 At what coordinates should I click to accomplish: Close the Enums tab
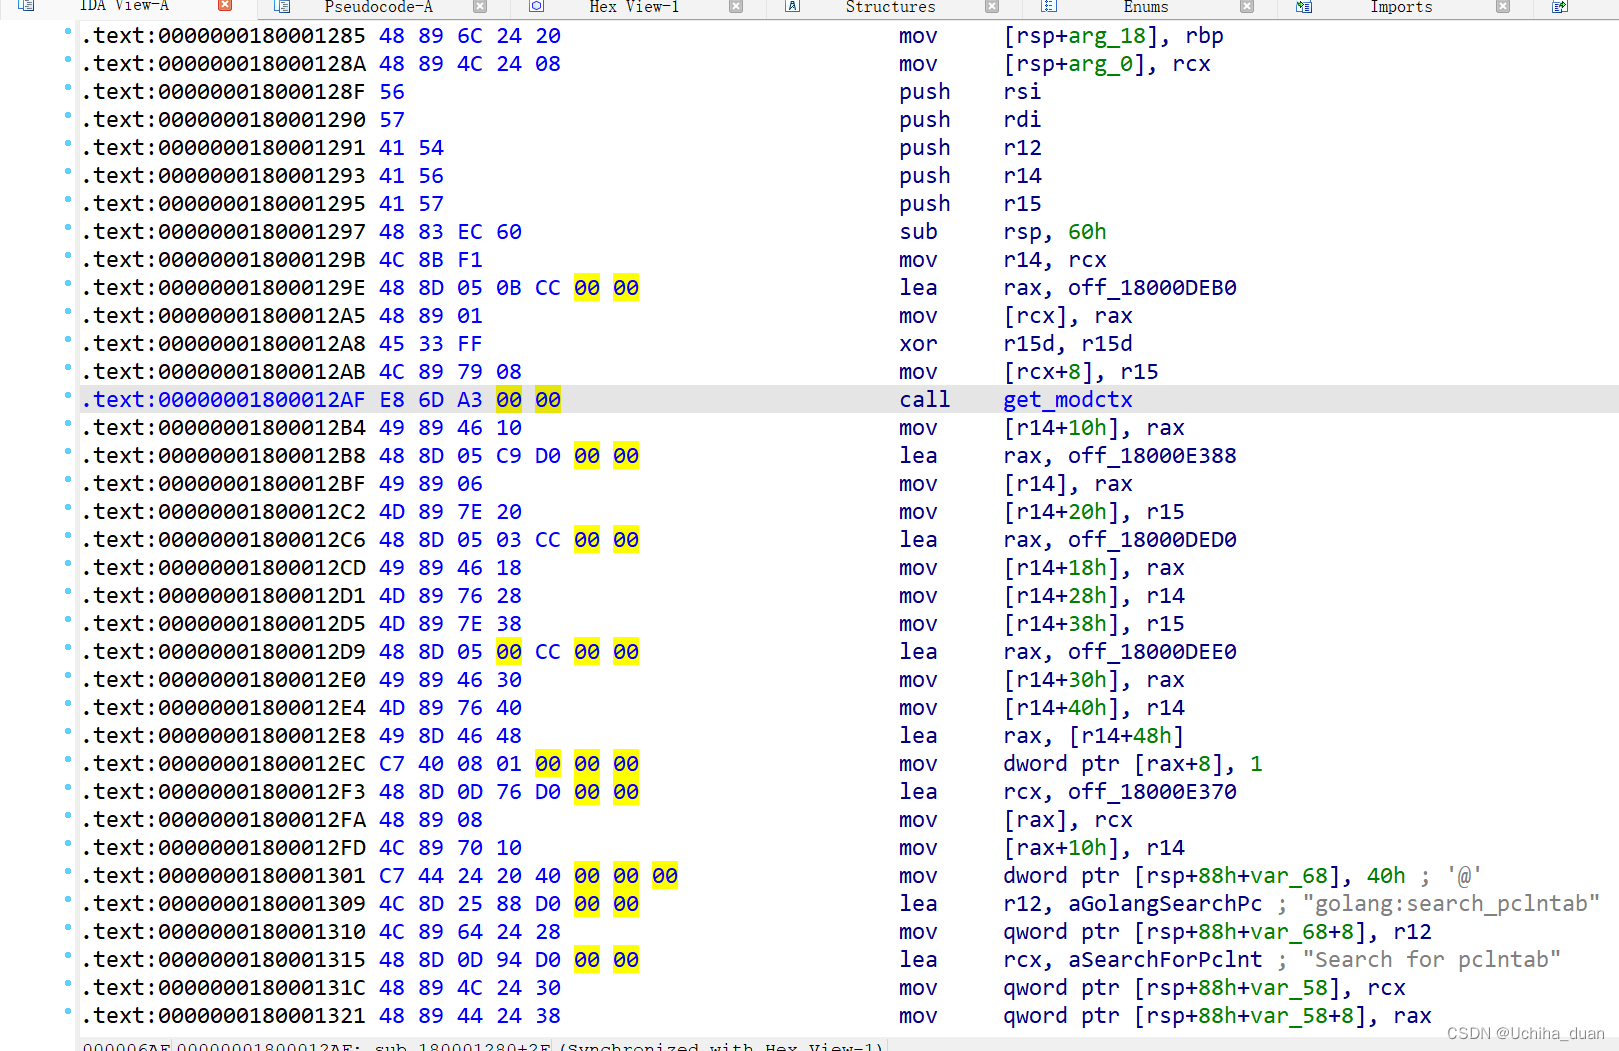tap(1246, 7)
